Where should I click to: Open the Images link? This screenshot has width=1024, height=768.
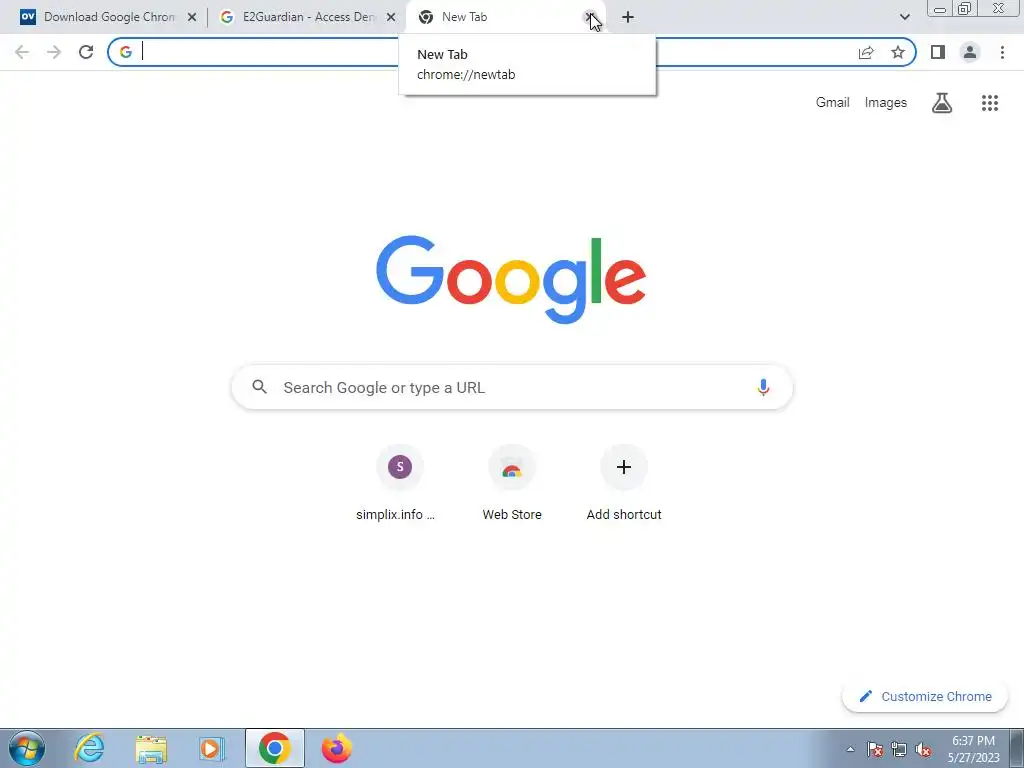[x=886, y=103]
